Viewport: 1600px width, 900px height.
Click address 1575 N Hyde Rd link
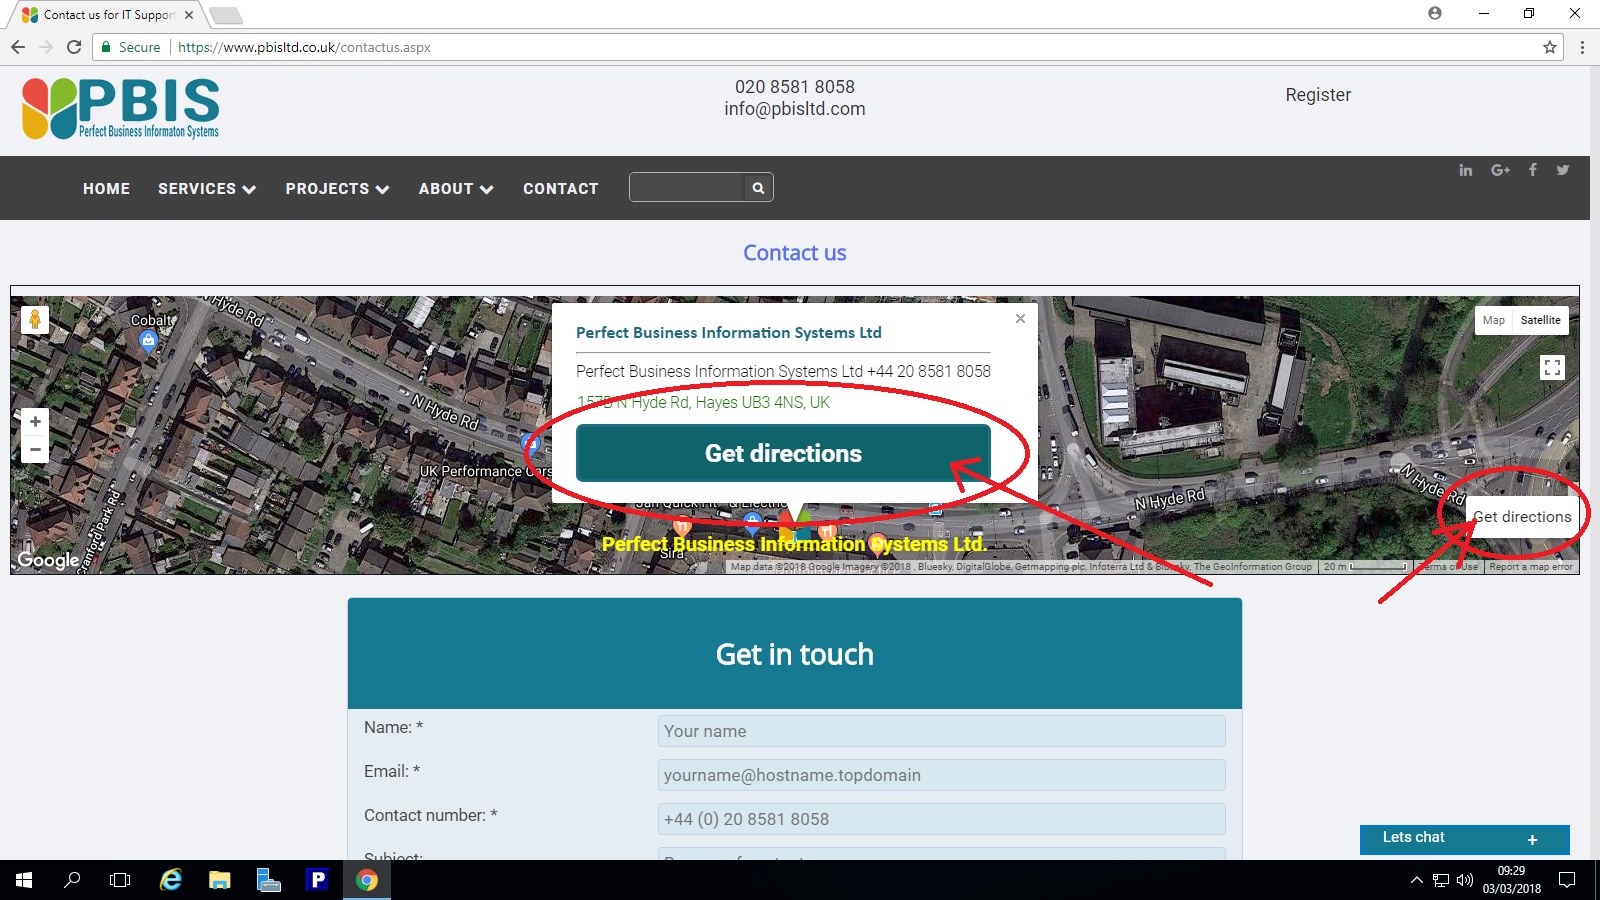click(x=703, y=402)
